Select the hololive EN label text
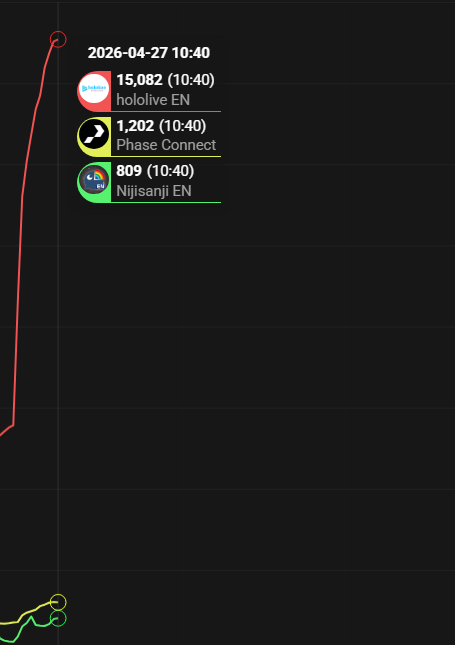This screenshot has width=455, height=645. coord(153,100)
